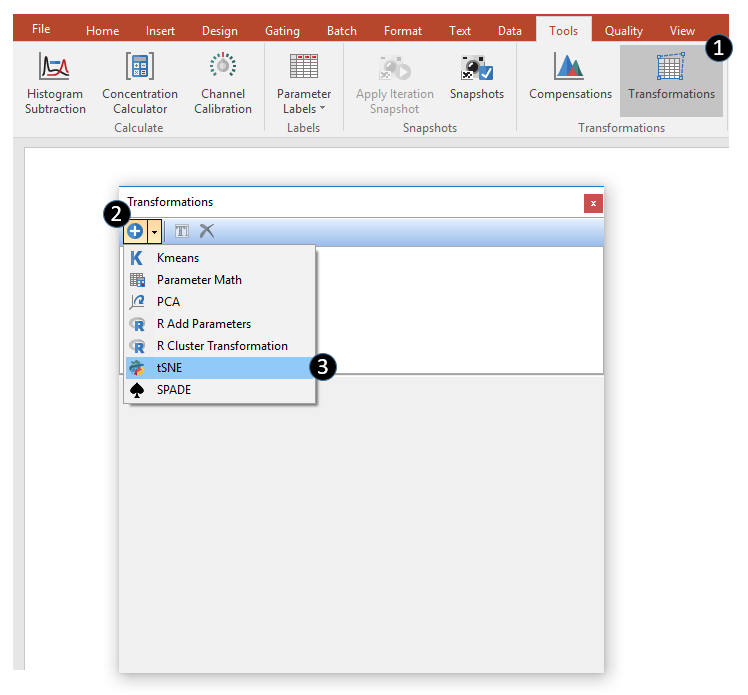Choose SPADE from the transformation menu

pos(174,390)
